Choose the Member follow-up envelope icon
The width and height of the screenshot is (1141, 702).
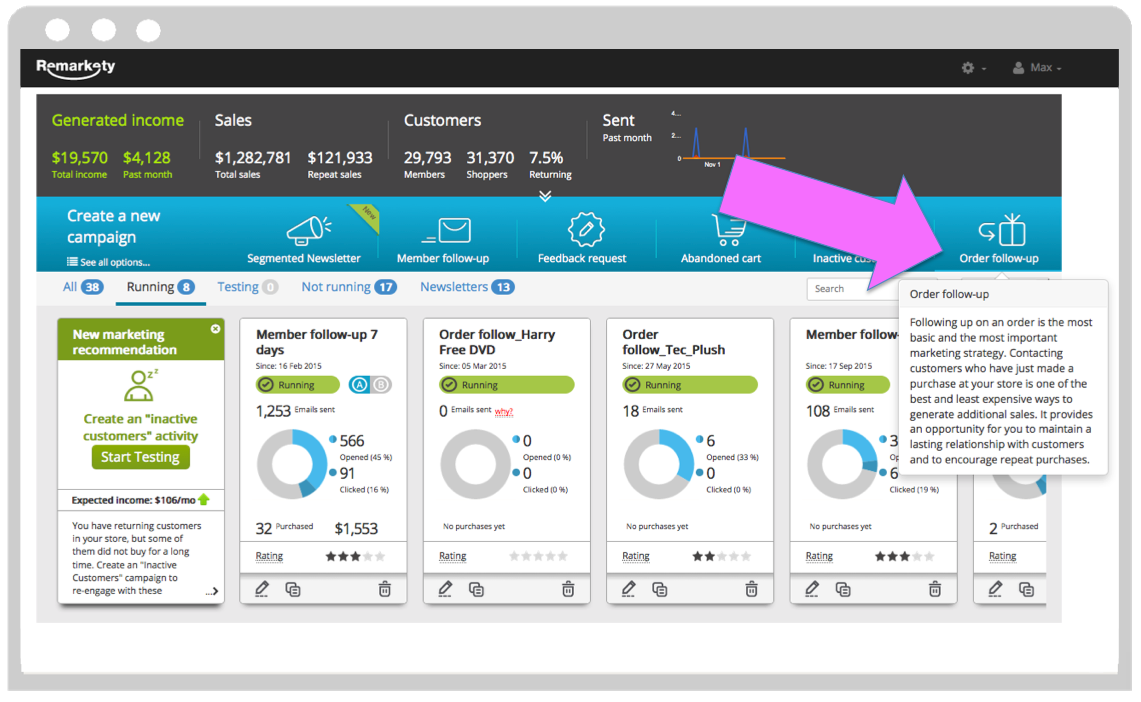[446, 231]
